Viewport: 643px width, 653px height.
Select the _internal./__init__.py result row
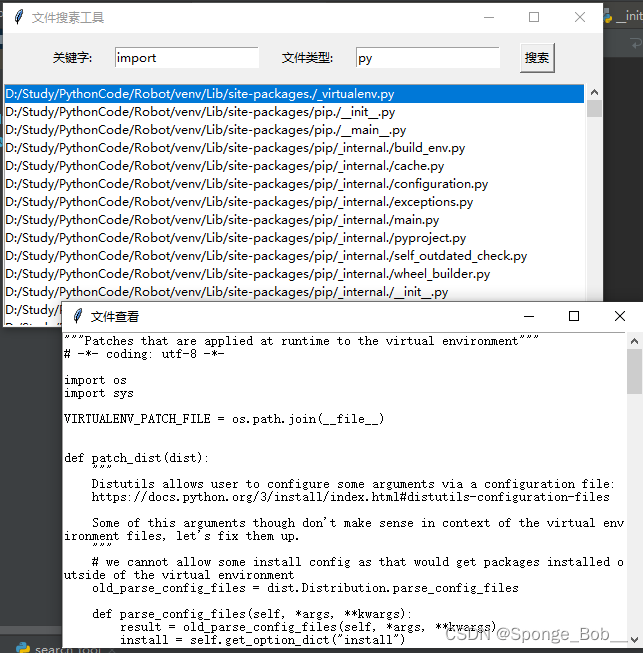(x=294, y=292)
